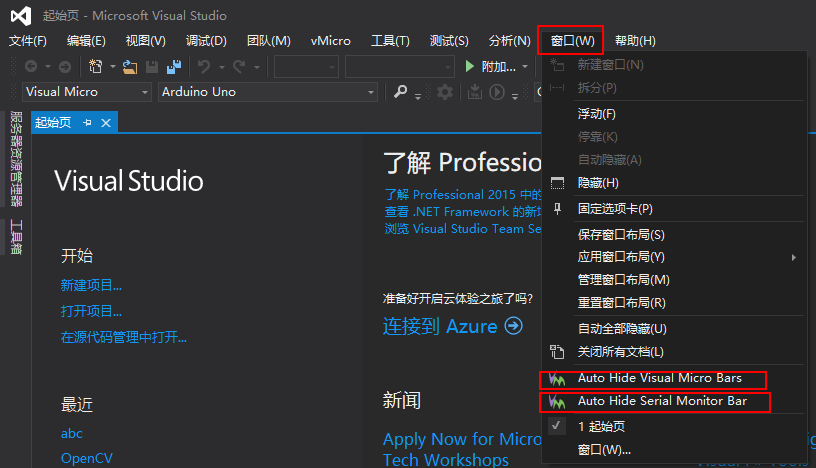Click 查看 .NET Framework 的新增功能 link
Image resolution: width=816 pixels, height=468 pixels.
click(x=463, y=212)
